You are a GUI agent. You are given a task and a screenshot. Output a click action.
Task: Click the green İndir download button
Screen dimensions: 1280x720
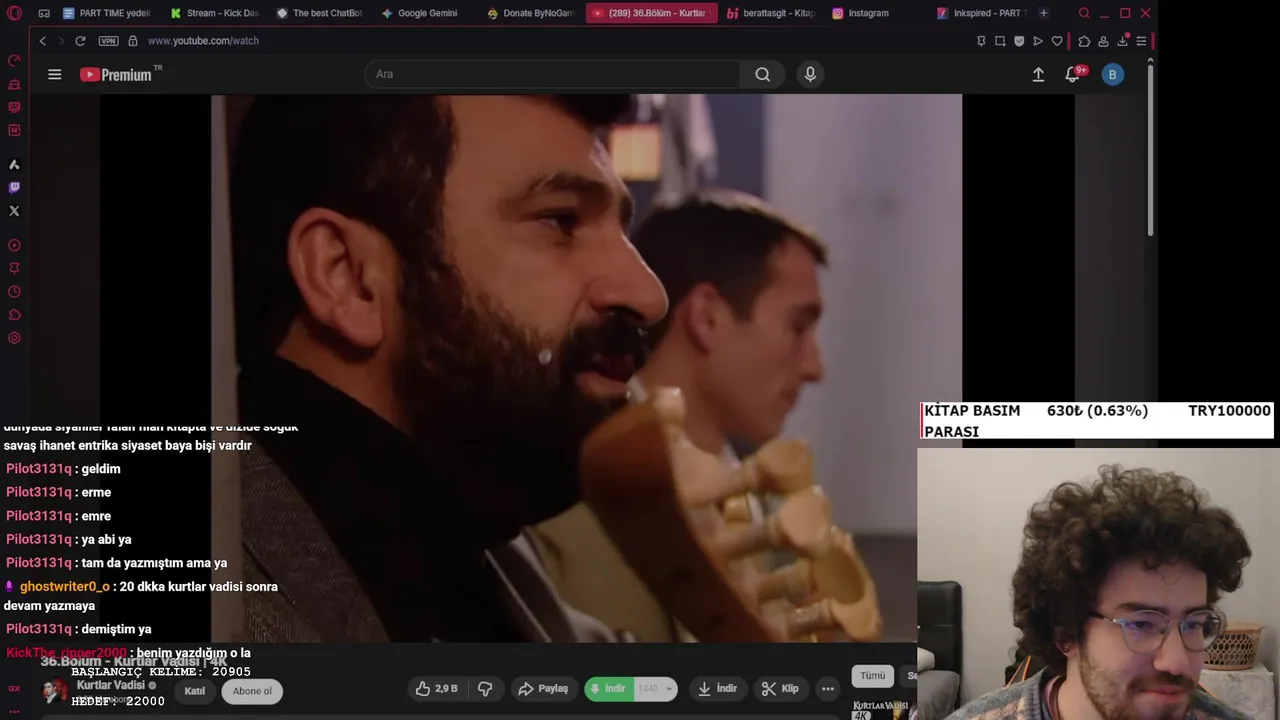609,688
